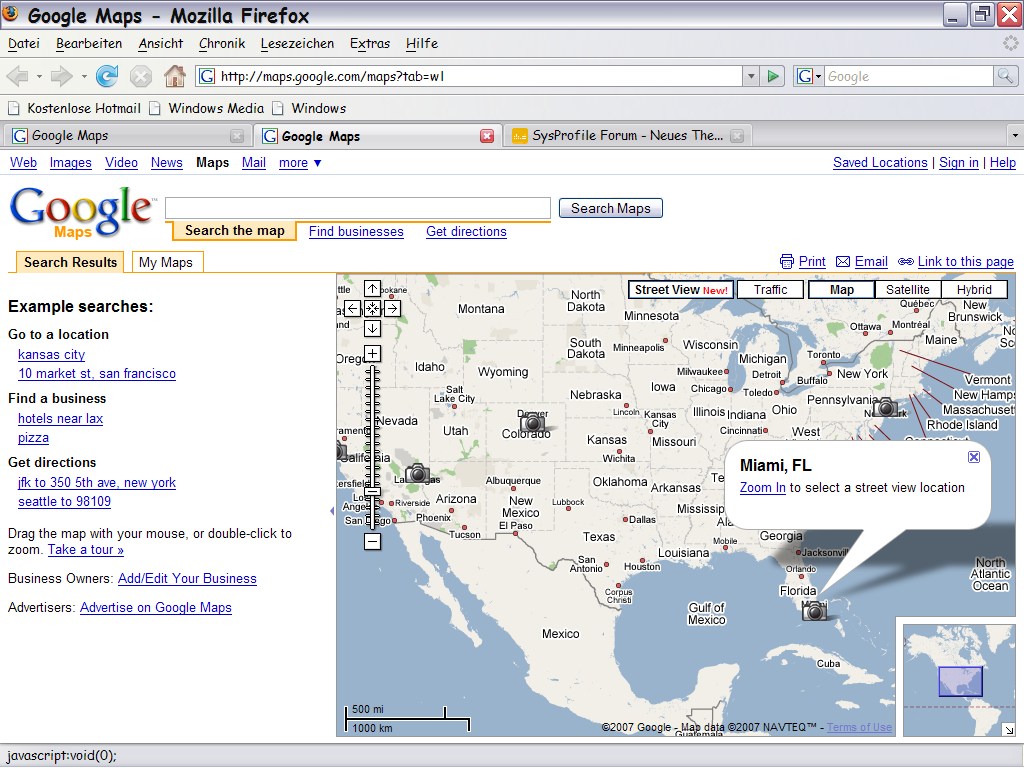Expand the Back history dropdown arrow
The image size is (1024, 768).
coord(39,76)
